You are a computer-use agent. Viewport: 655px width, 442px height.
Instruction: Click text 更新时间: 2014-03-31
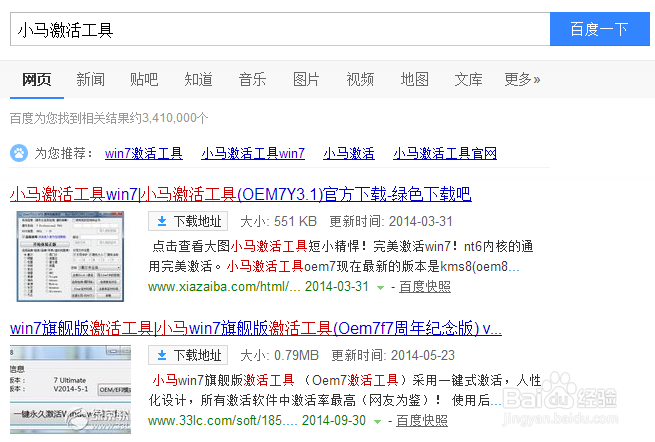pyautogui.click(x=391, y=221)
